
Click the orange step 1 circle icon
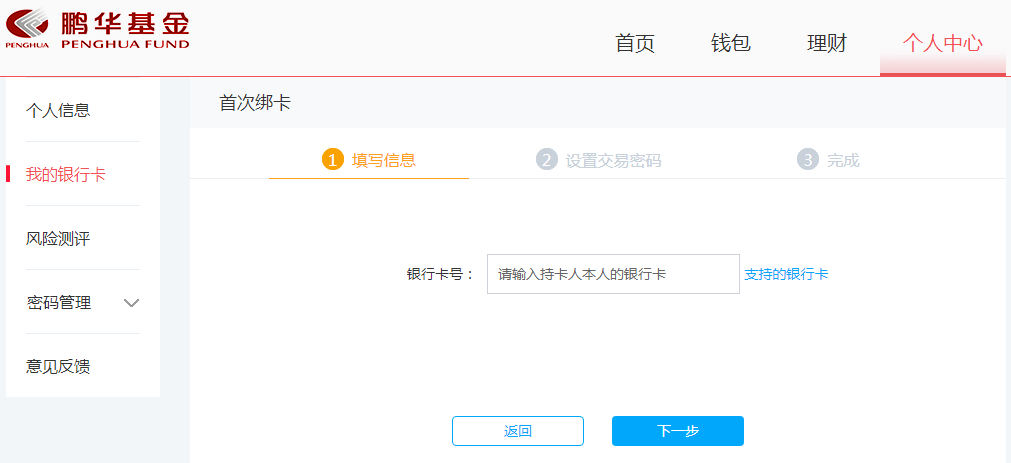pos(333,160)
